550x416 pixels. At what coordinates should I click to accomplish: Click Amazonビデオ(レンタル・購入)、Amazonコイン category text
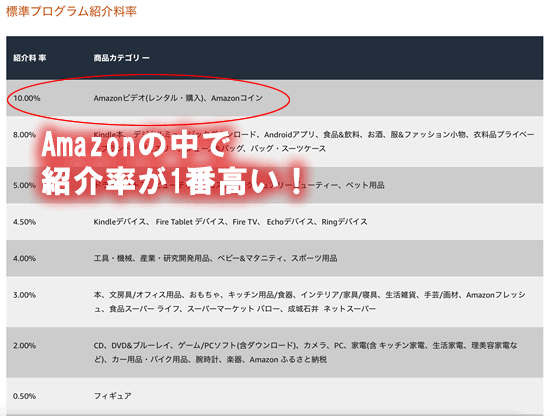point(178,98)
